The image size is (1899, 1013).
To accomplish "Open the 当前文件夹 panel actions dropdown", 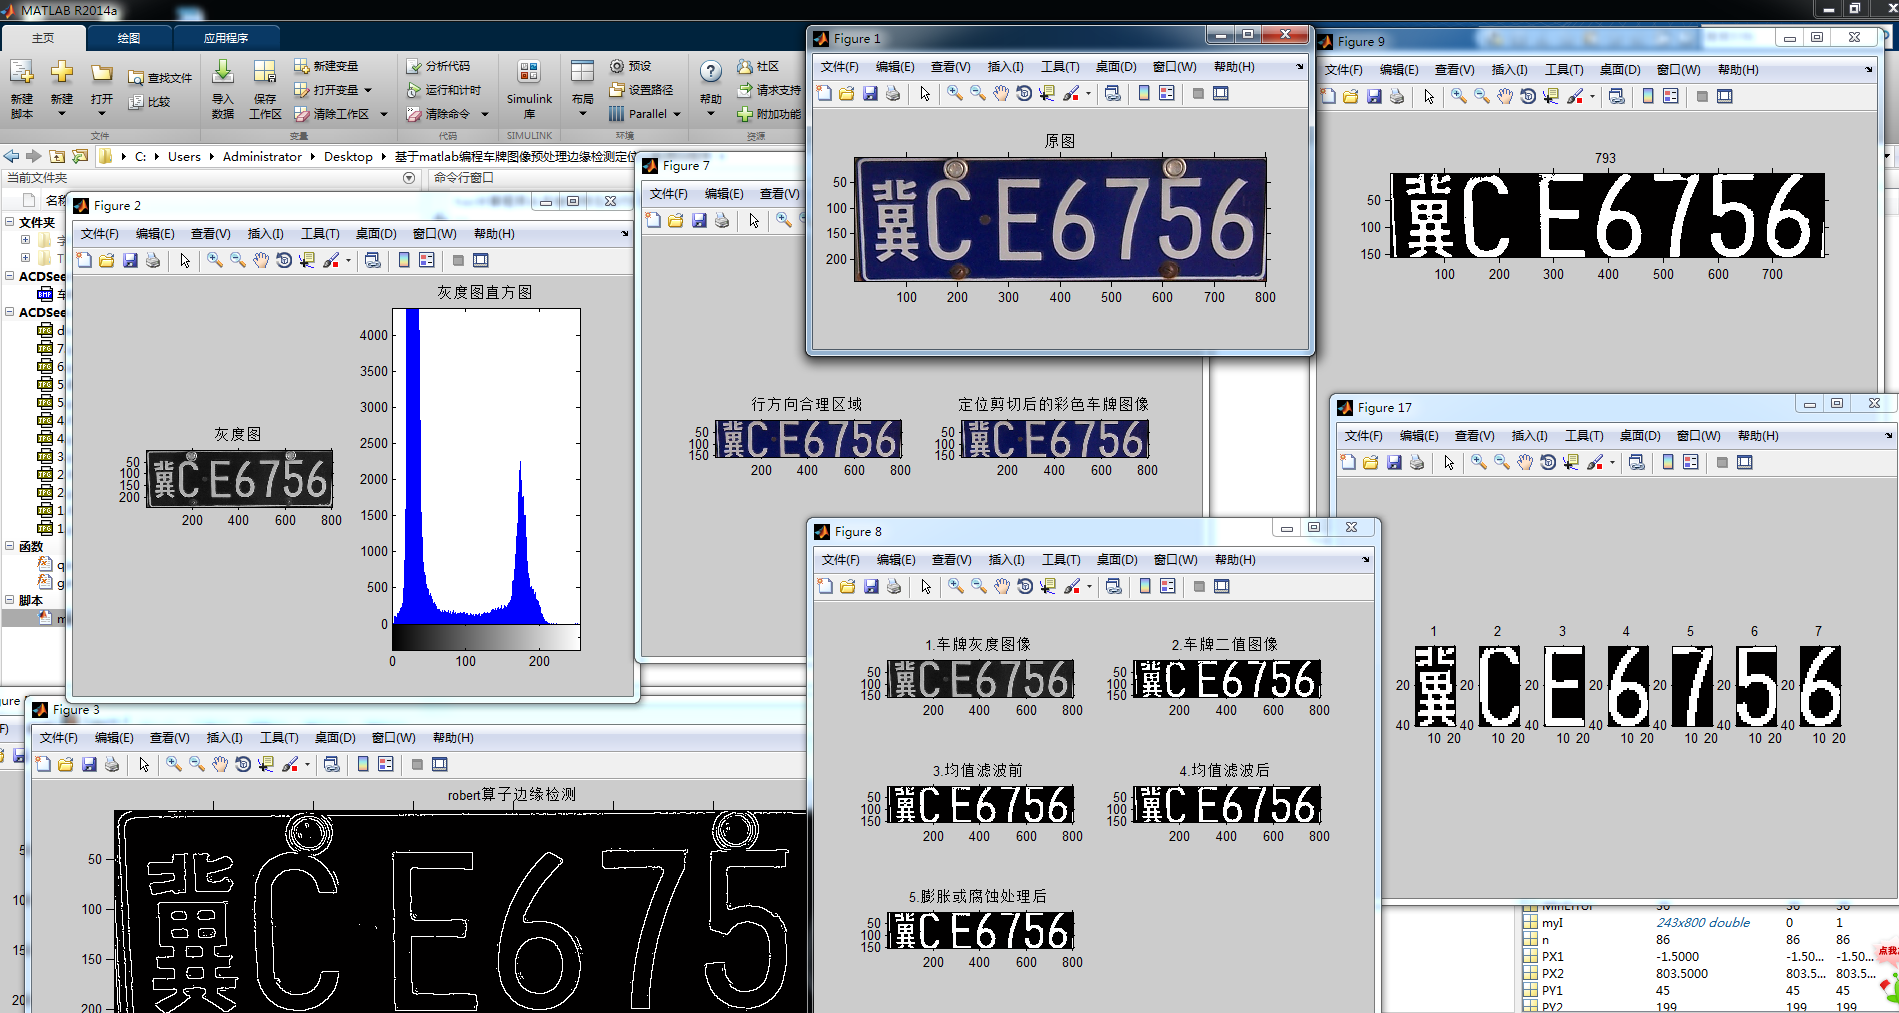I will pyautogui.click(x=408, y=178).
